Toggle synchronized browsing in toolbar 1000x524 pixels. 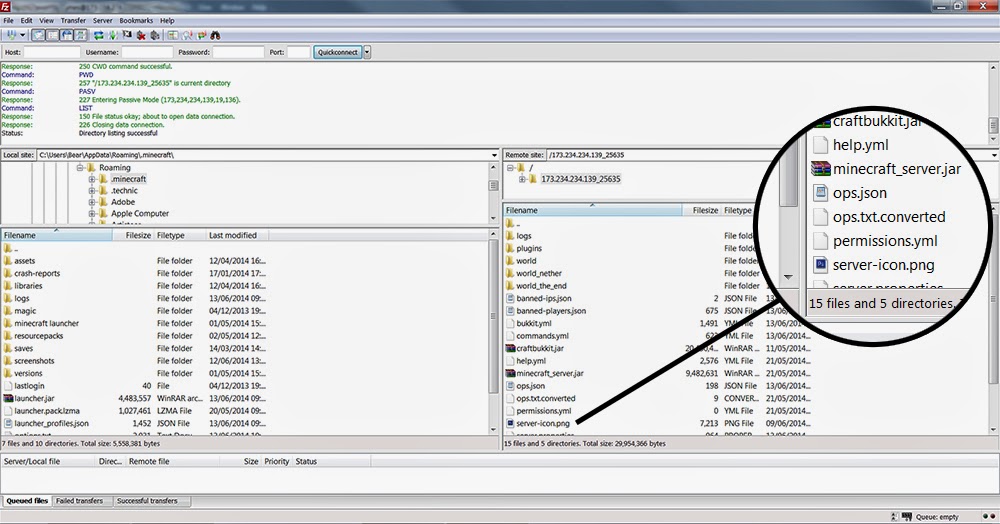[x=202, y=36]
